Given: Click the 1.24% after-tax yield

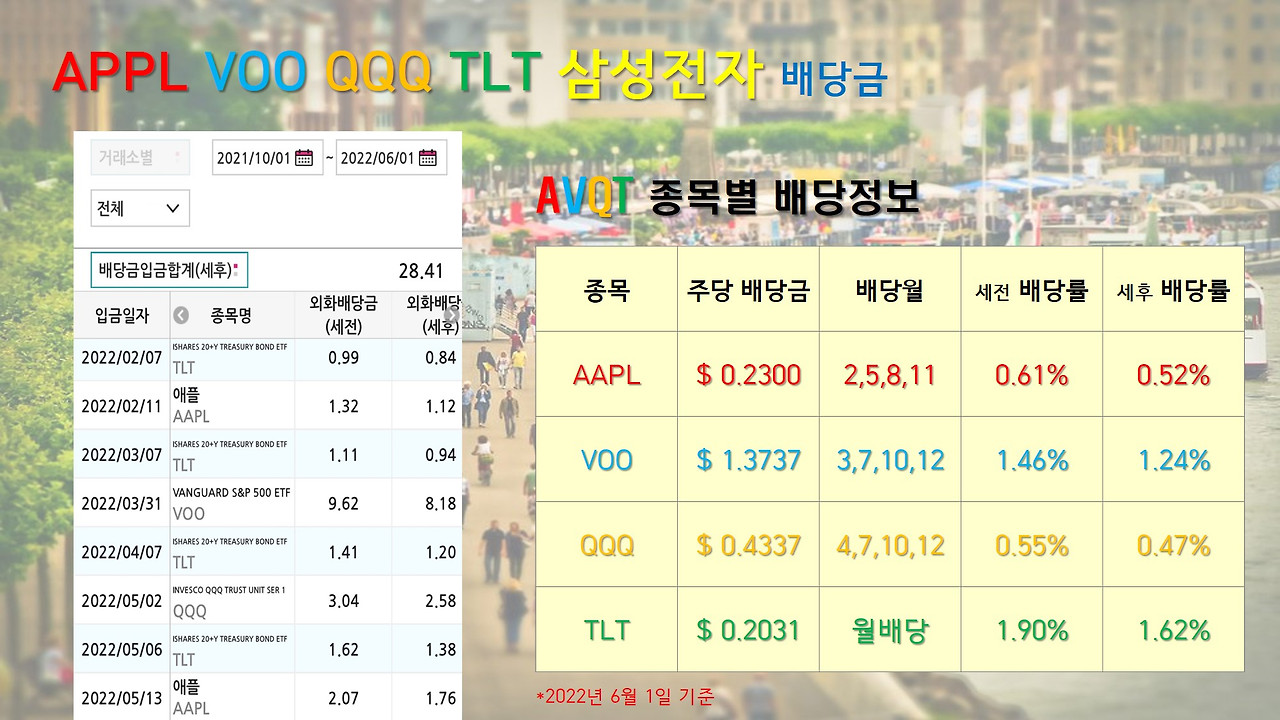Looking at the screenshot, I should point(1174,460).
